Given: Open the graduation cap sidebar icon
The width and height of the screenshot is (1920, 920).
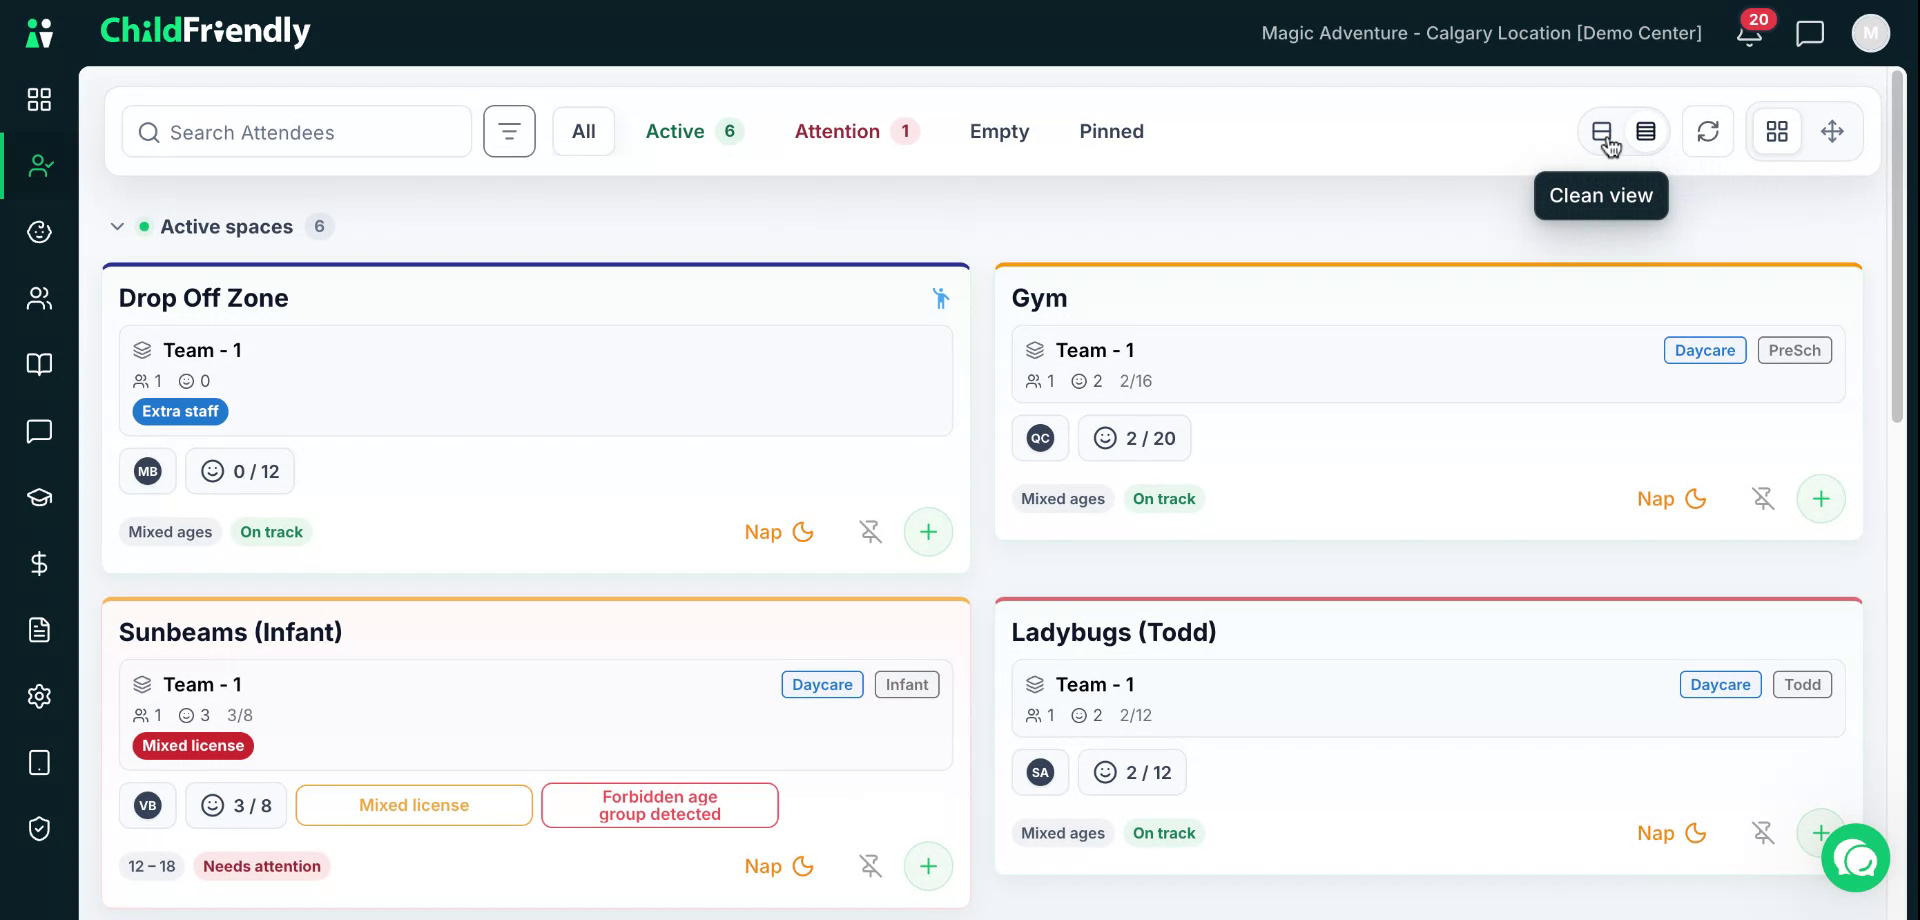Looking at the screenshot, I should [39, 498].
